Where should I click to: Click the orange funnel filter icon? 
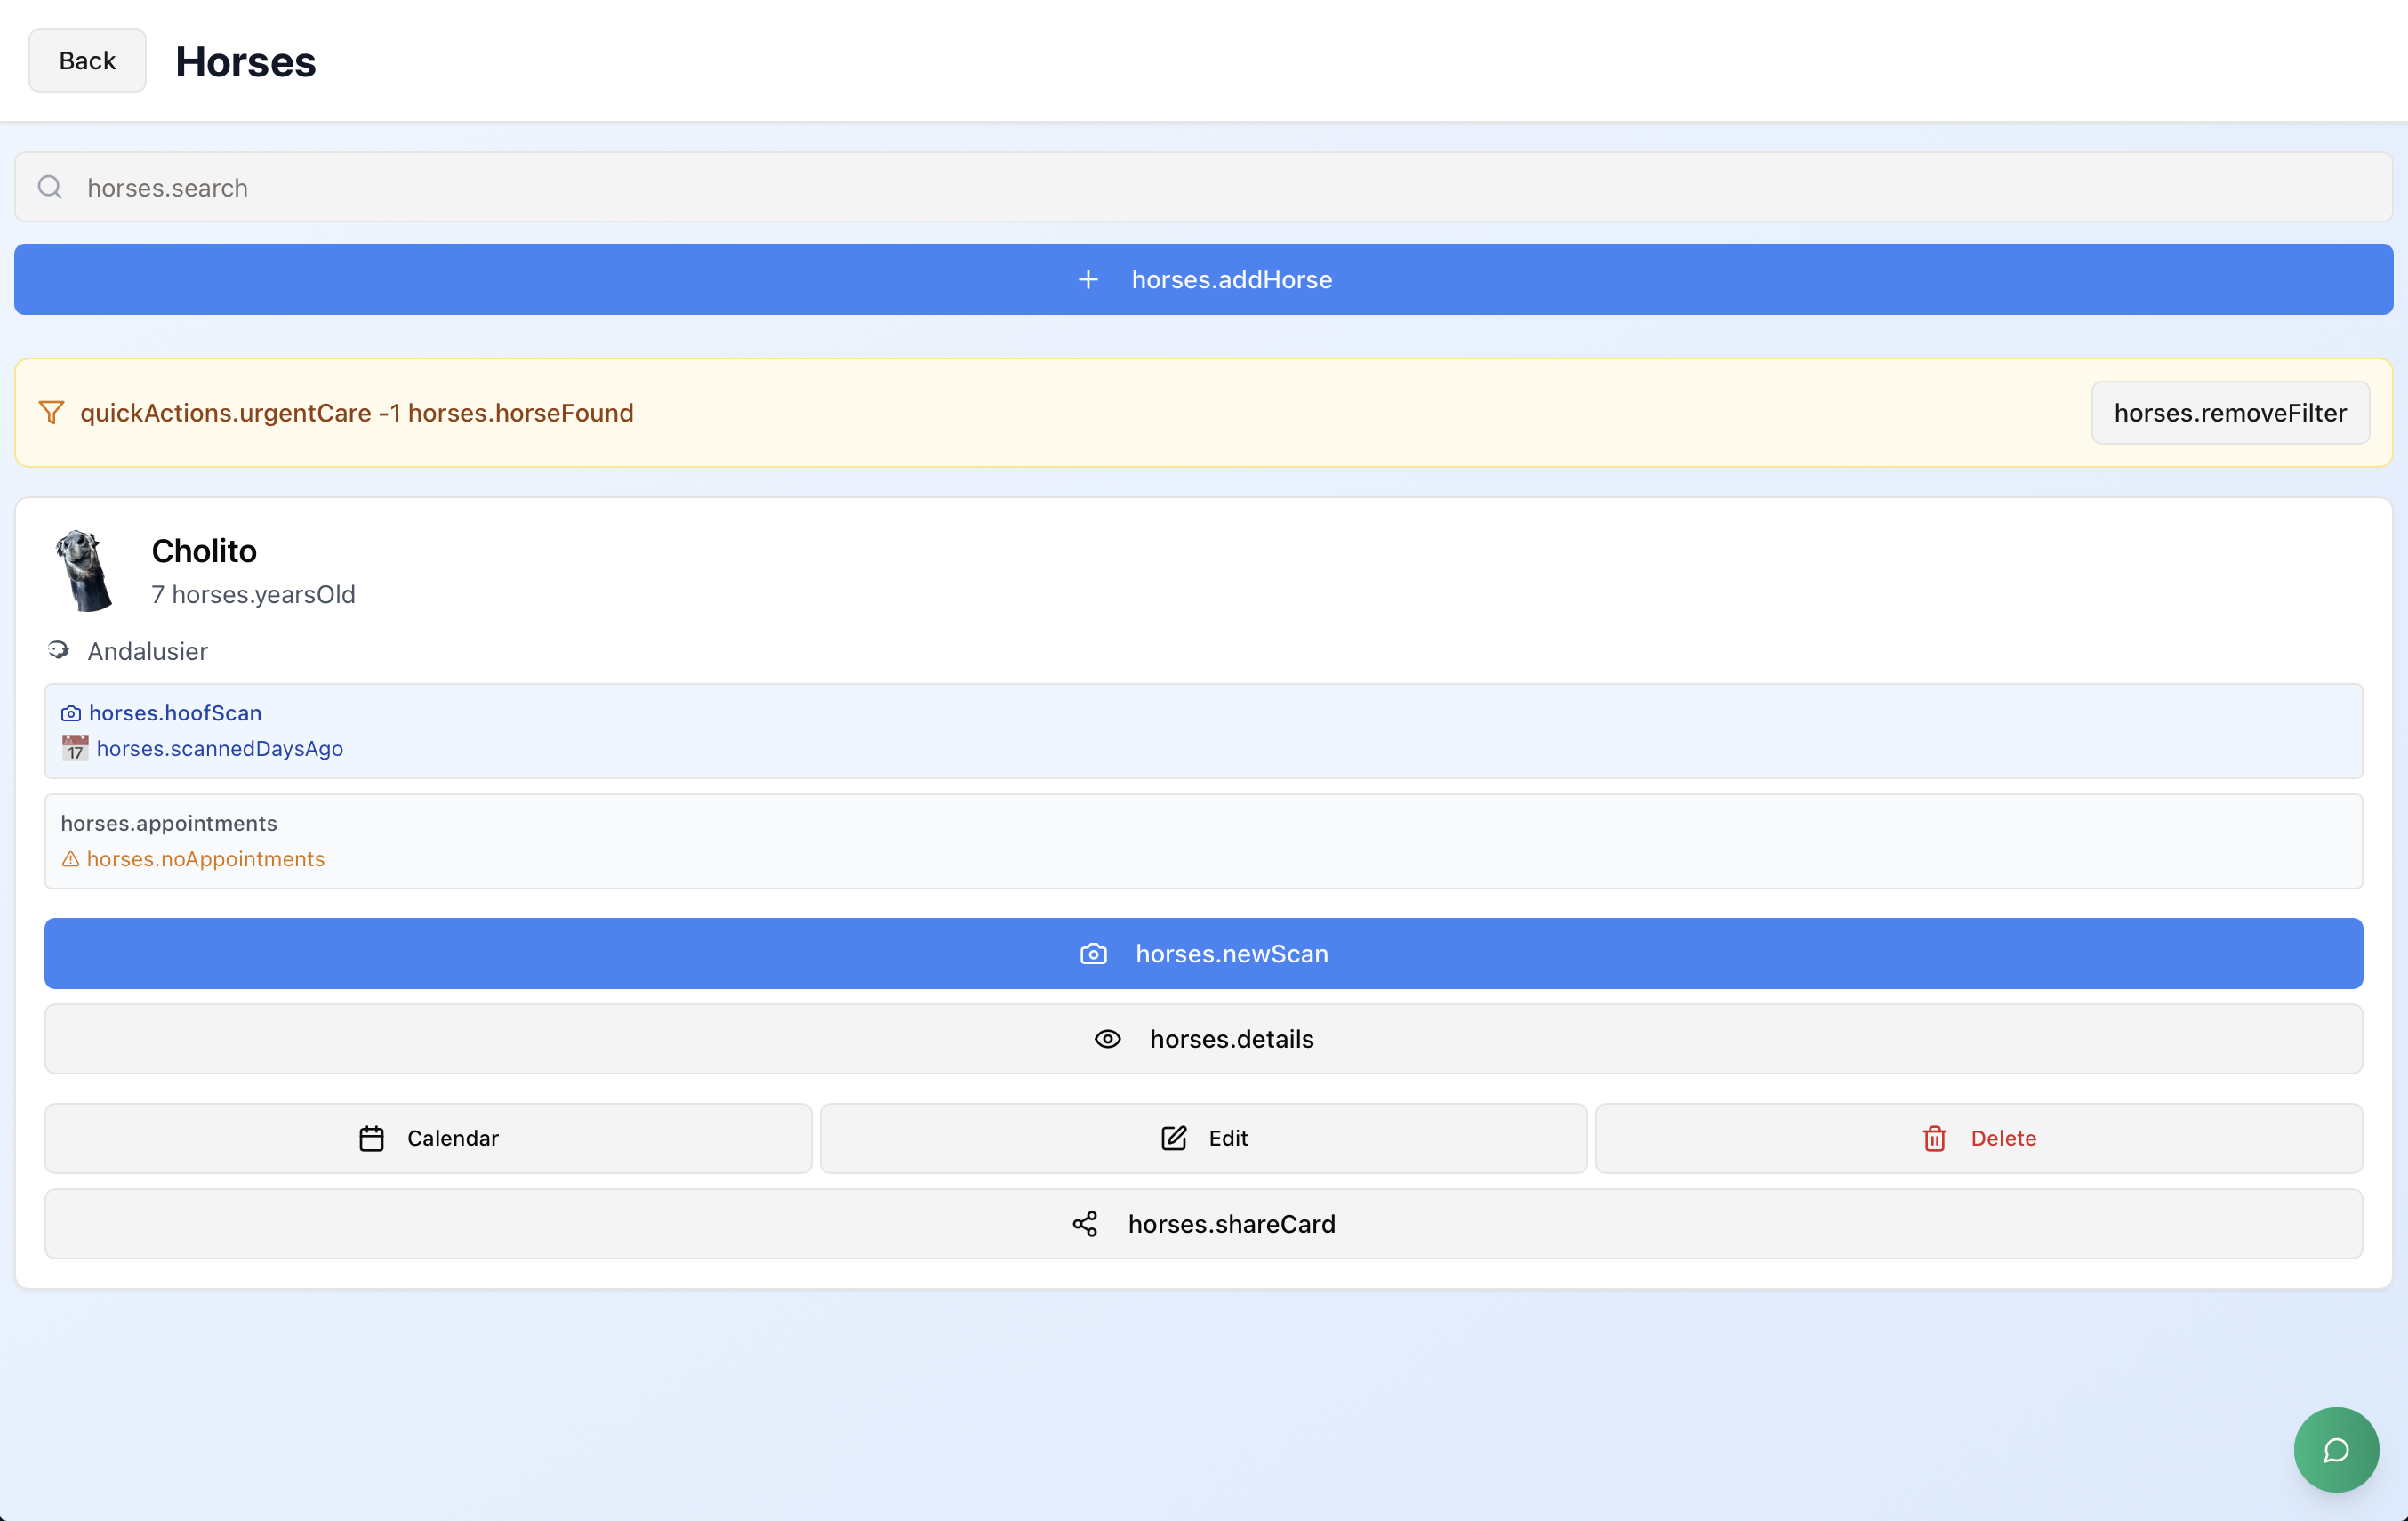tap(51, 413)
